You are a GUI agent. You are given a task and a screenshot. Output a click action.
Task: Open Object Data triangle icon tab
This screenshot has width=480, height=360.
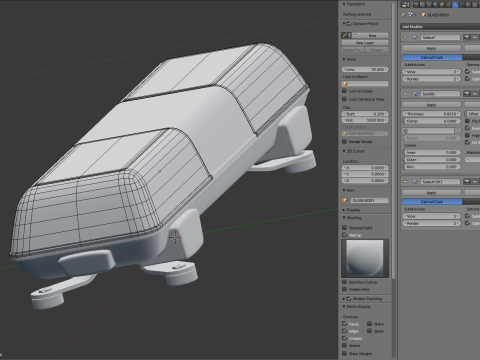pyautogui.click(x=462, y=4)
